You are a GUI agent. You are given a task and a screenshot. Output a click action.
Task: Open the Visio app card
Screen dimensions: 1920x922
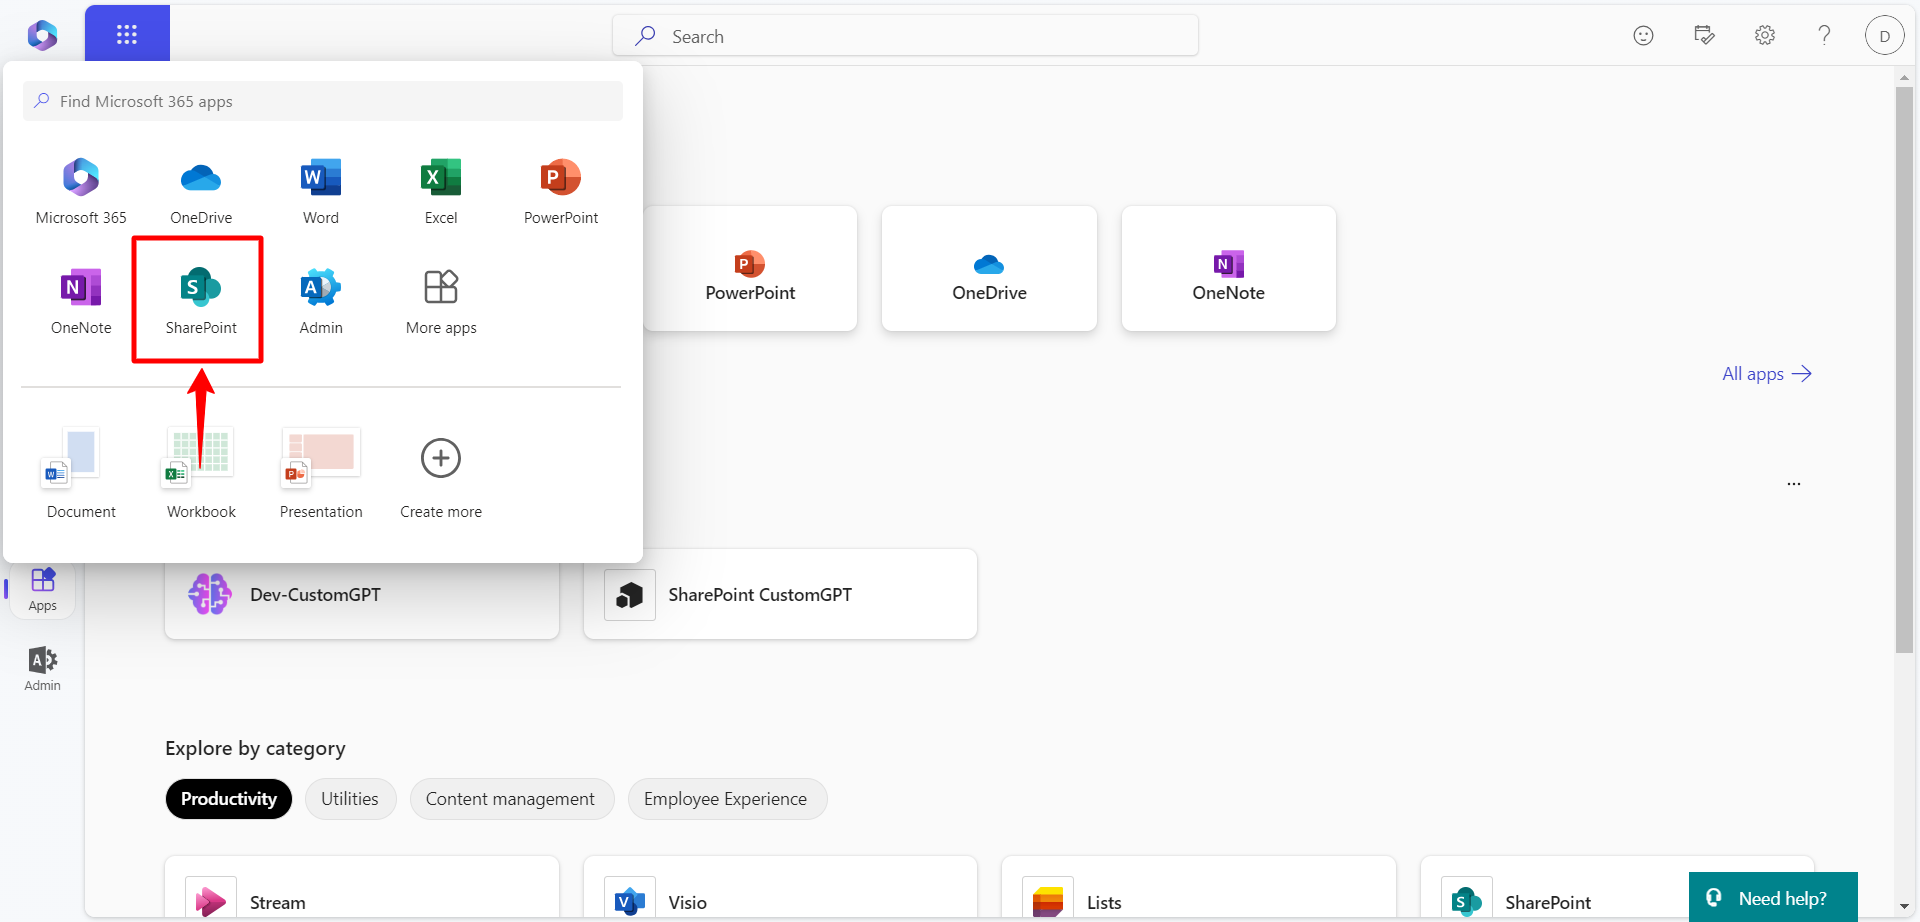pos(780,889)
